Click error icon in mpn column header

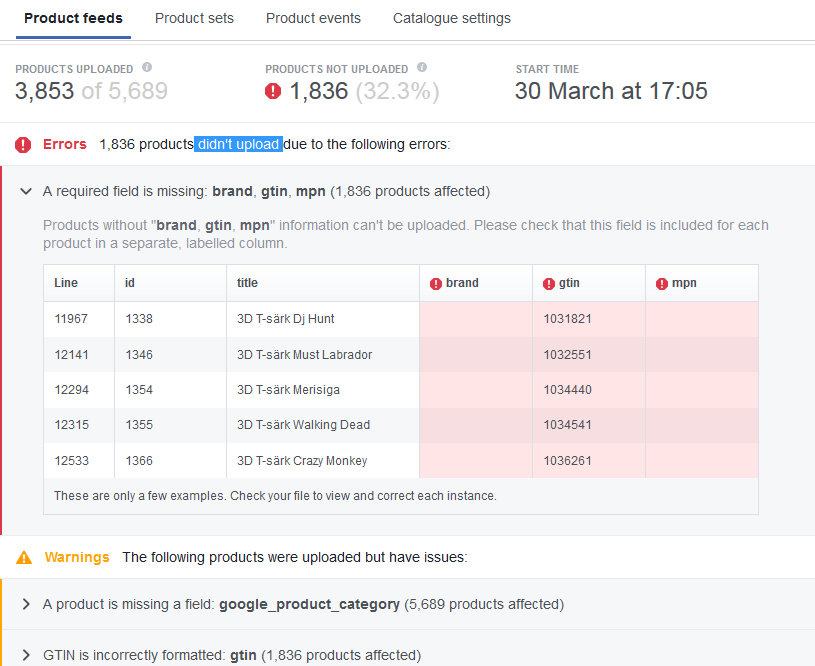[662, 284]
